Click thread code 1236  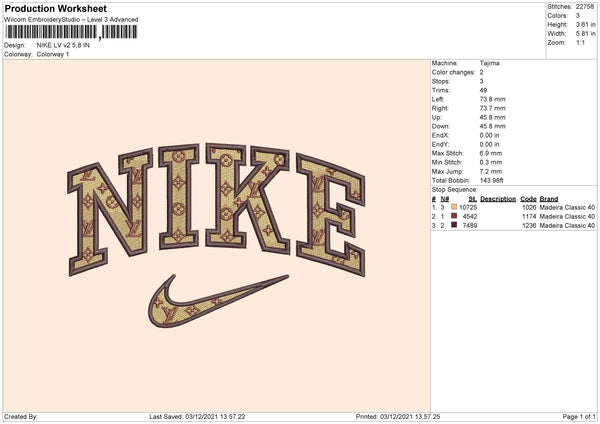(x=529, y=226)
